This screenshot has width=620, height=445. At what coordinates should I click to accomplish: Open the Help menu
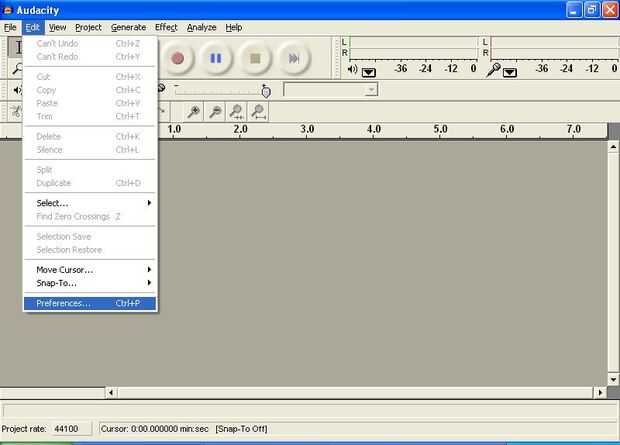point(234,27)
